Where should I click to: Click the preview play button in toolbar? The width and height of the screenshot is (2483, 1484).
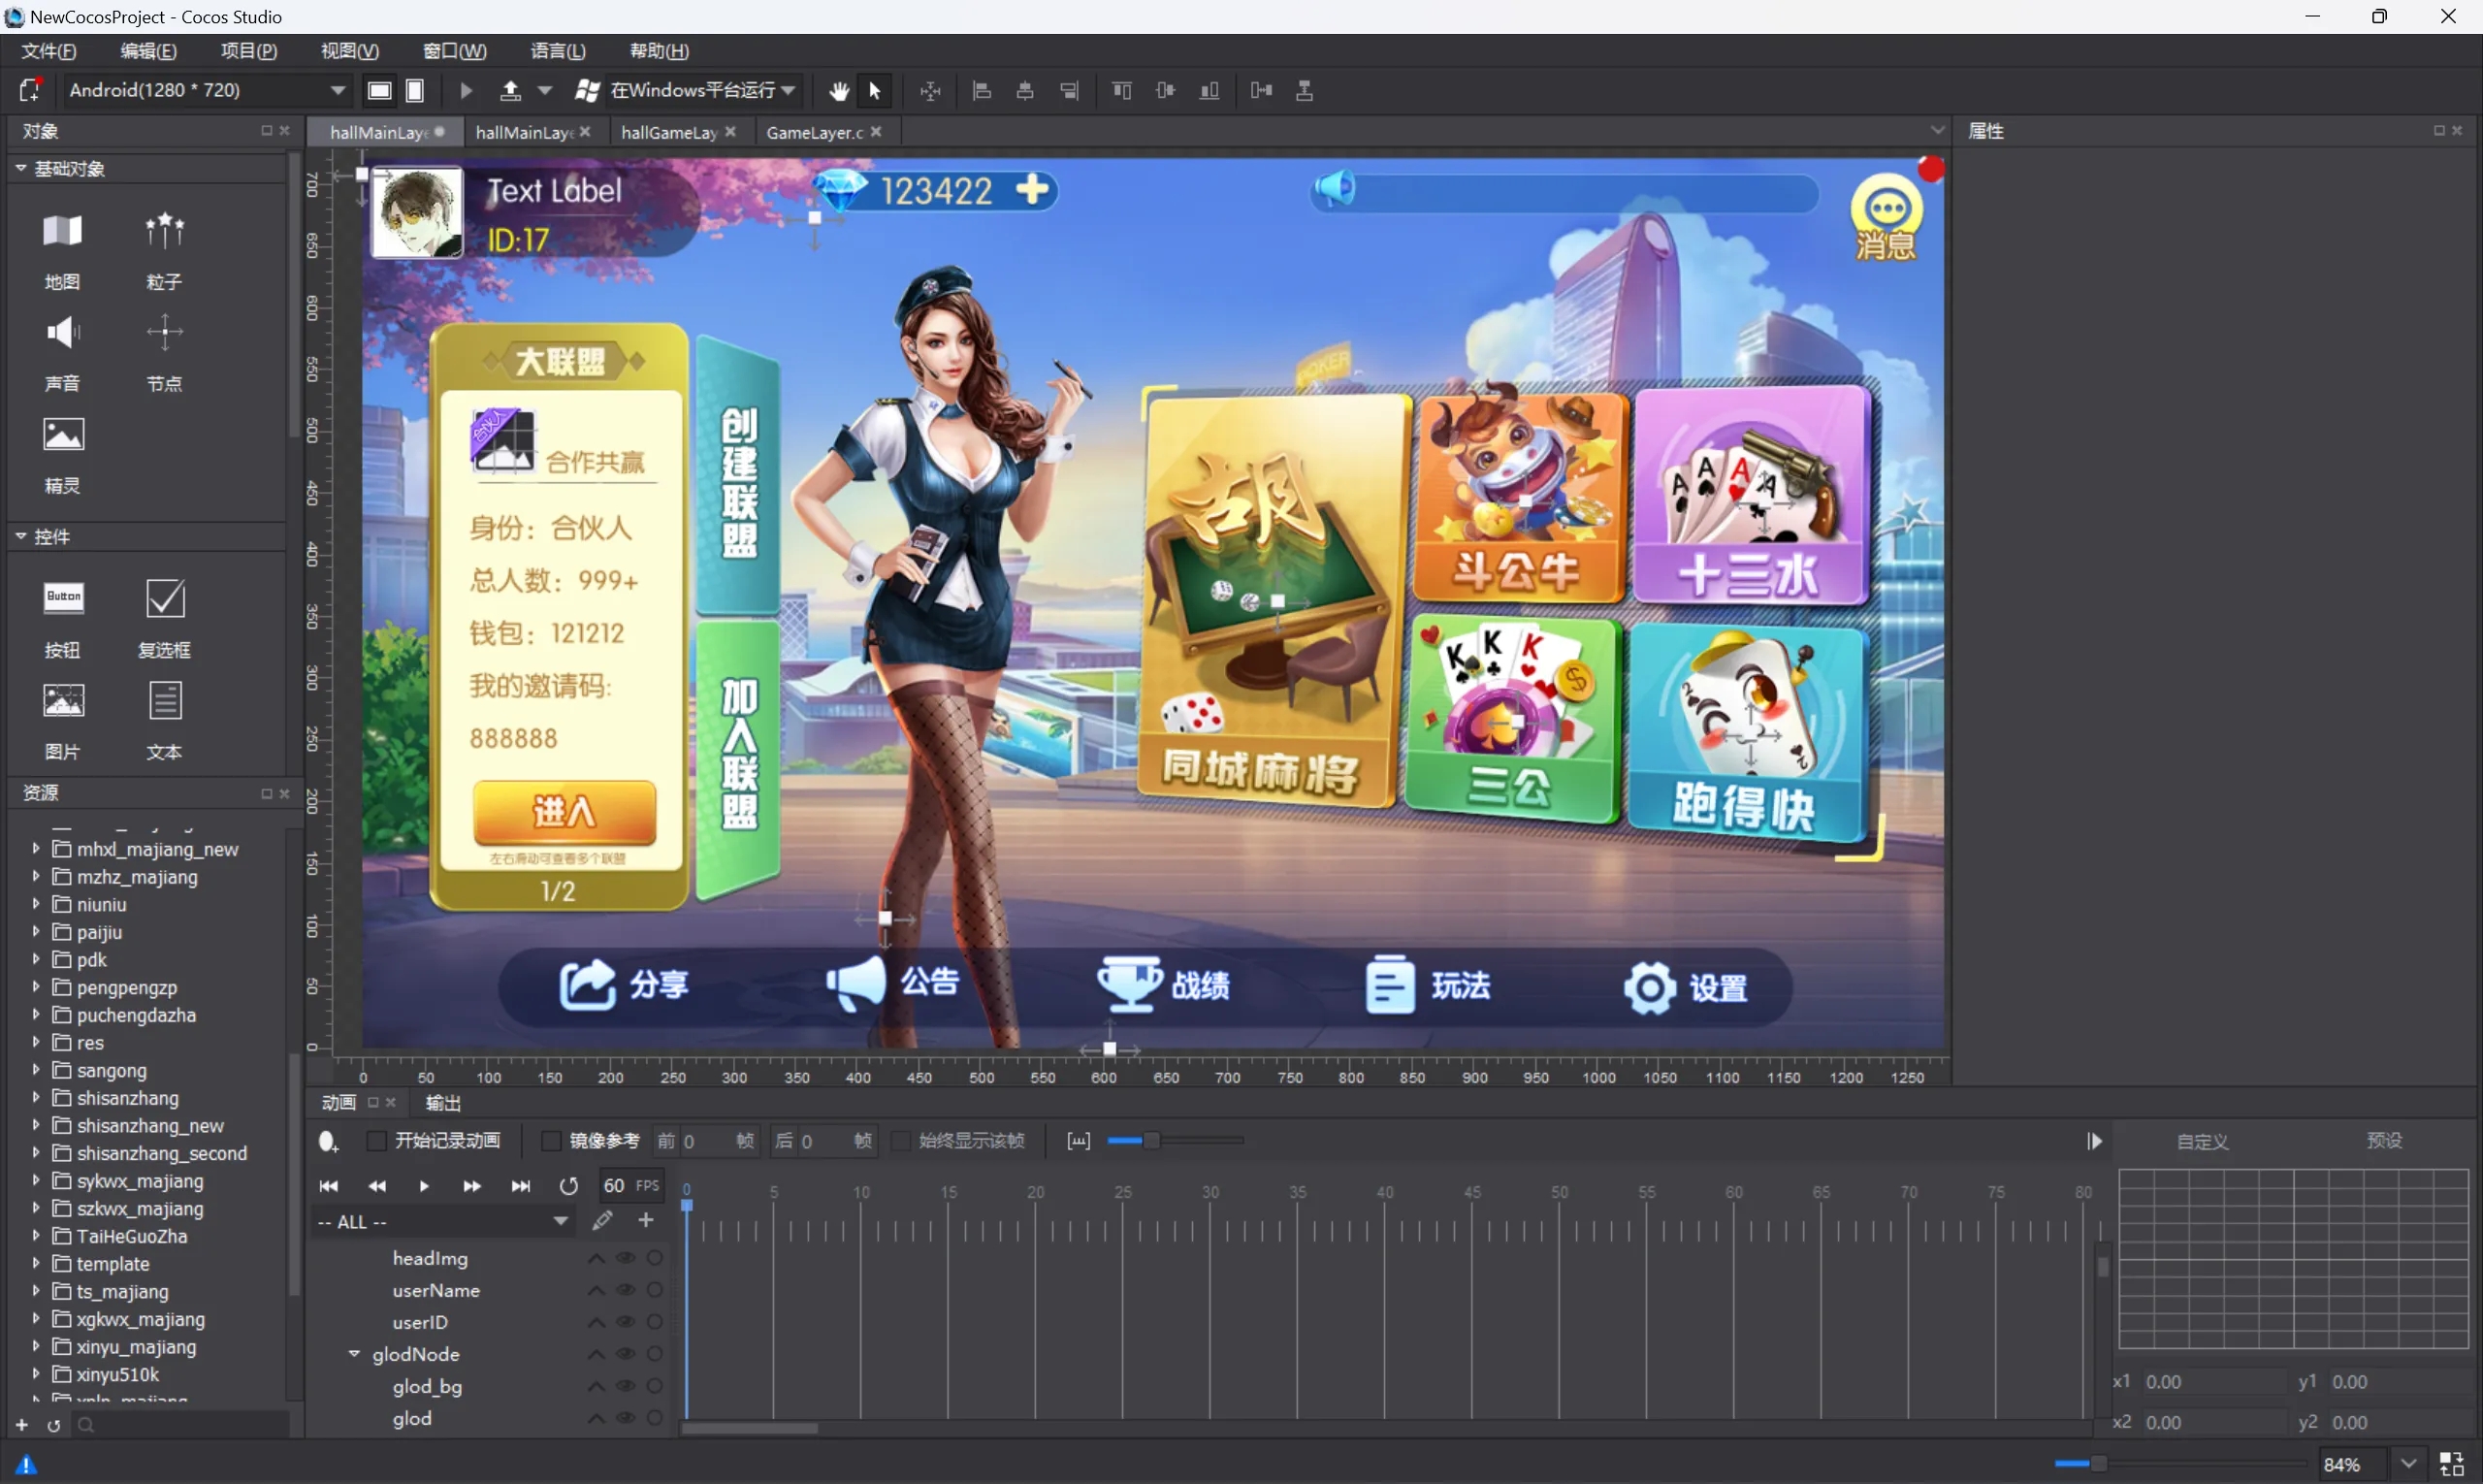[x=466, y=91]
